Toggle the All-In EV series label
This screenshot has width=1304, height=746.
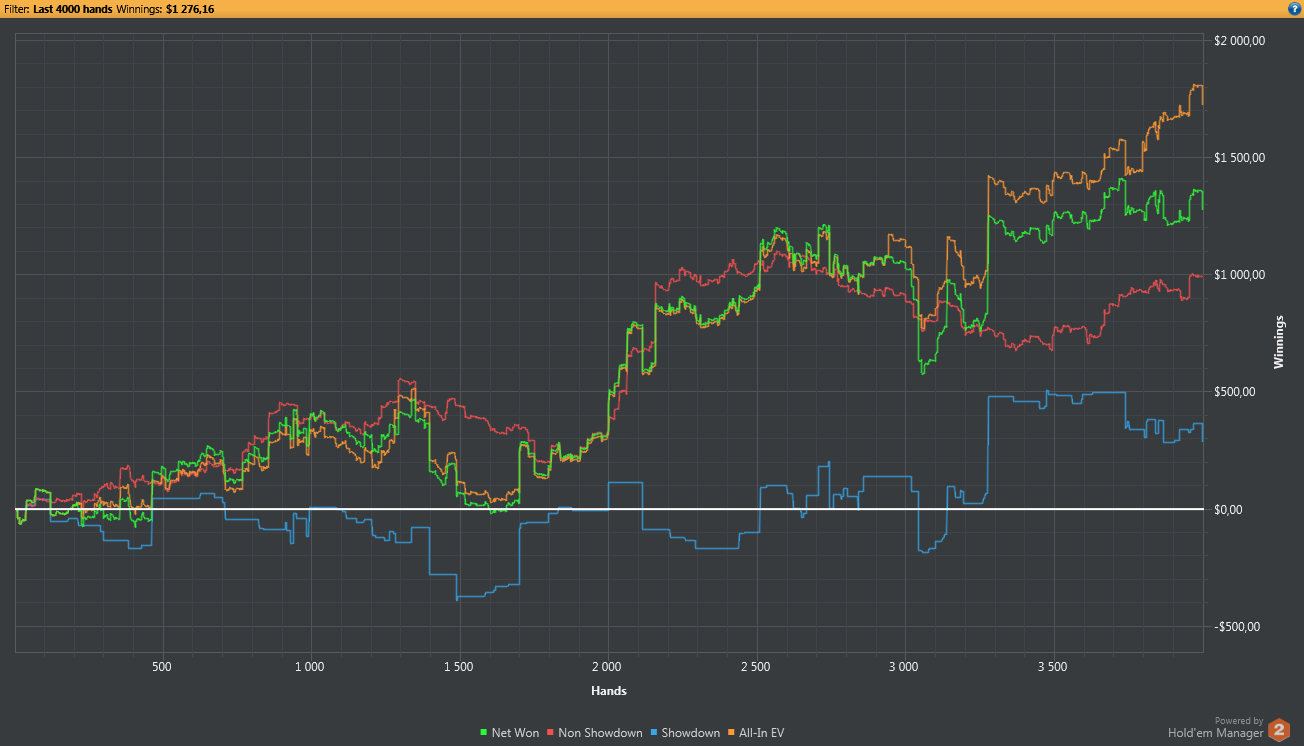point(760,733)
